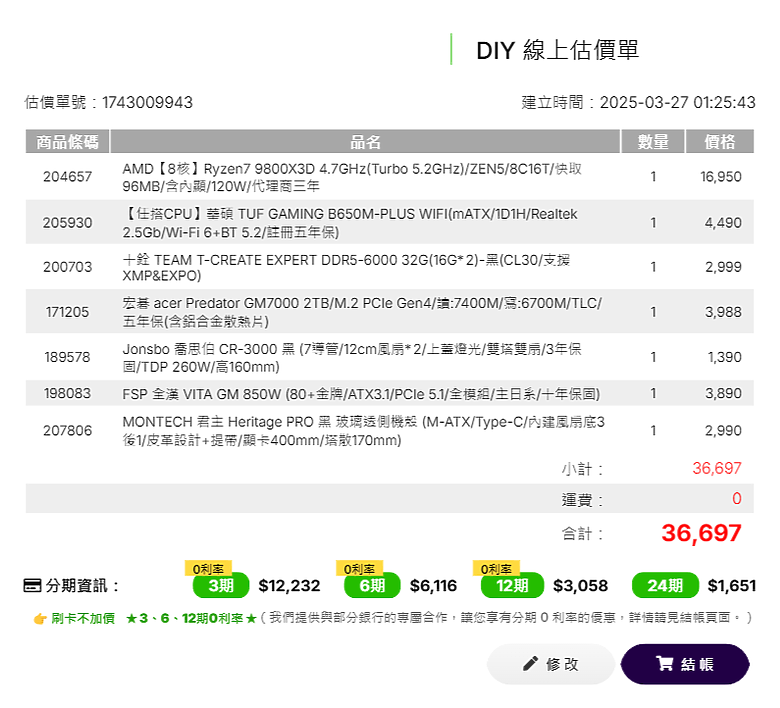Click the 建立時間 2025-03-27 timestamp
Screen dimensions: 780x708
coord(638,102)
